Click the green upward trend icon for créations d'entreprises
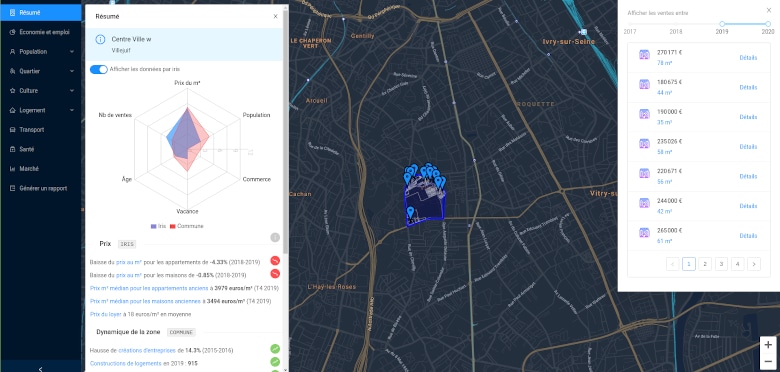This screenshot has width=780, height=372. pyautogui.click(x=275, y=350)
